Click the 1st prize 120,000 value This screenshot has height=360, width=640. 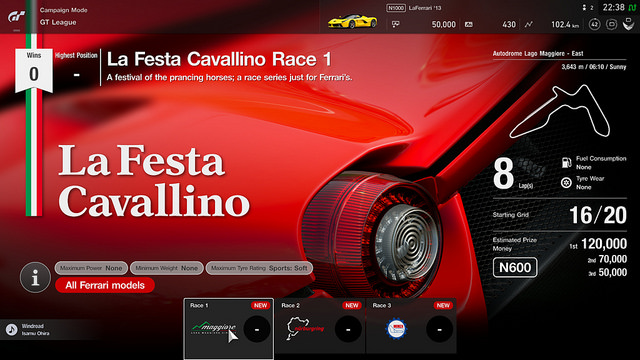click(x=604, y=244)
